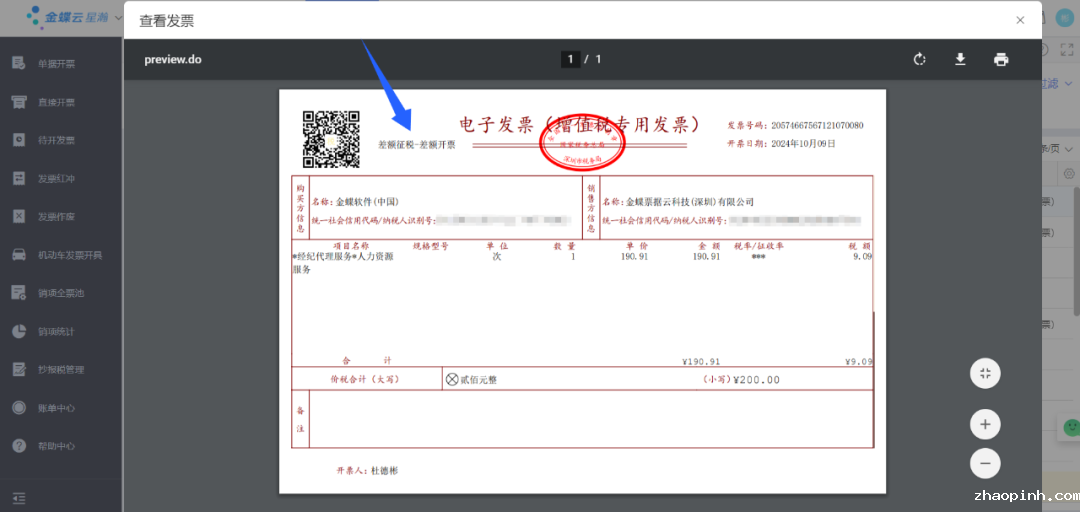
Task: Click the 待开发票 sidebar icon
Action: 19,140
